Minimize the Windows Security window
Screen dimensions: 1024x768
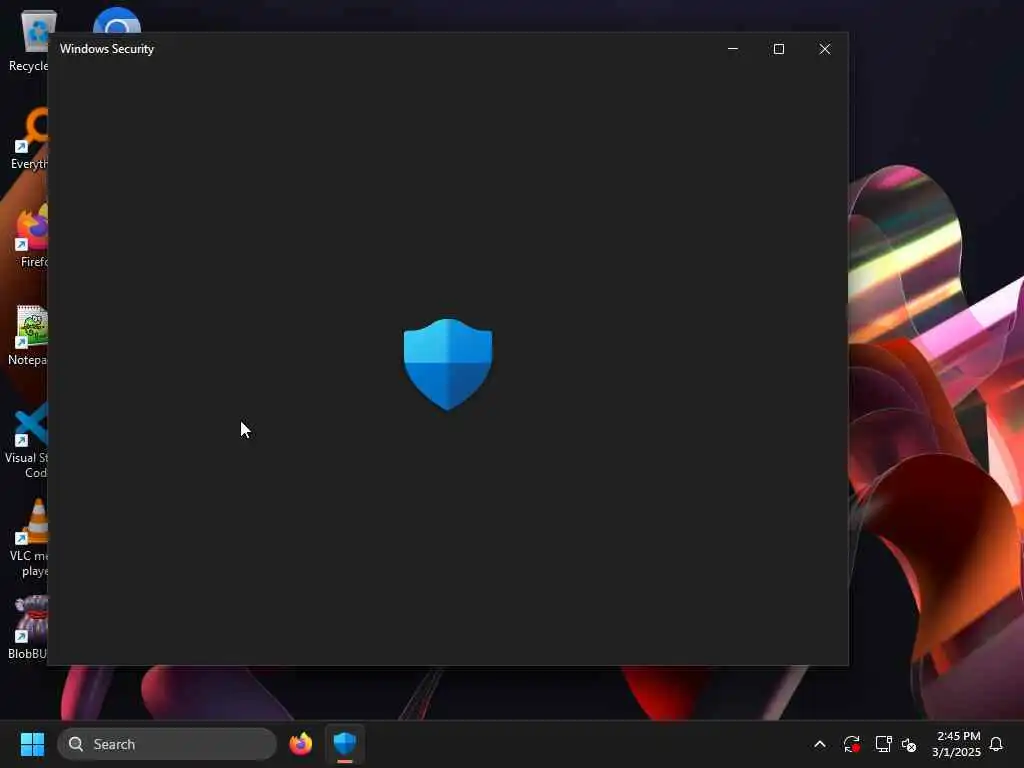pos(733,49)
